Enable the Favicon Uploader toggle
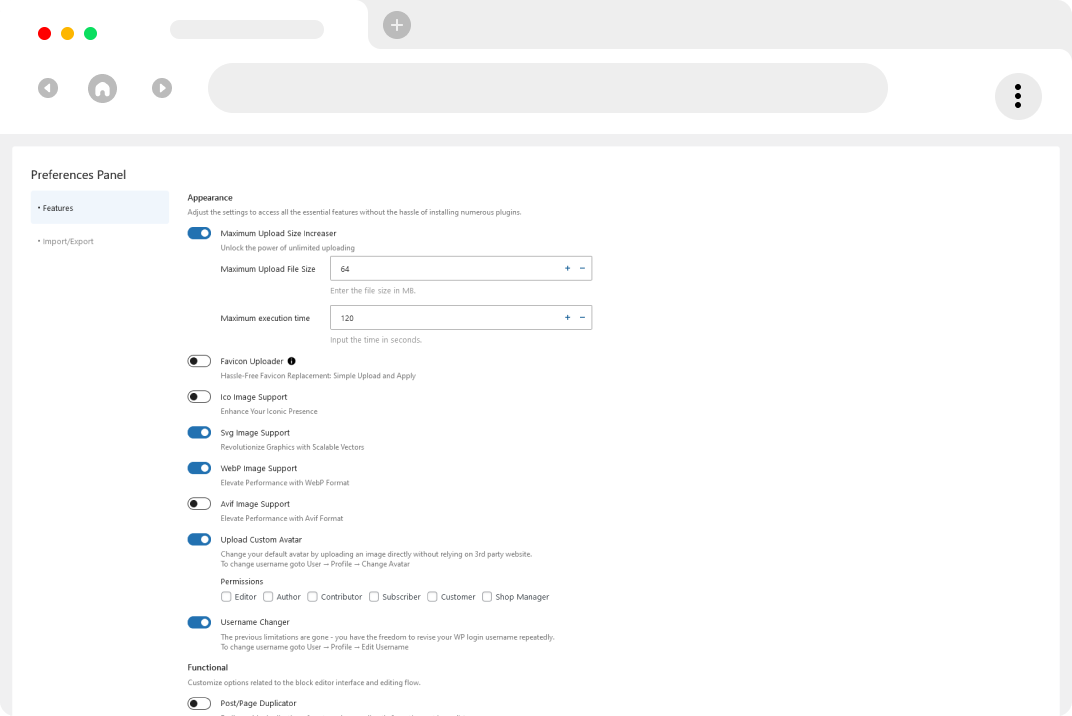 [199, 361]
